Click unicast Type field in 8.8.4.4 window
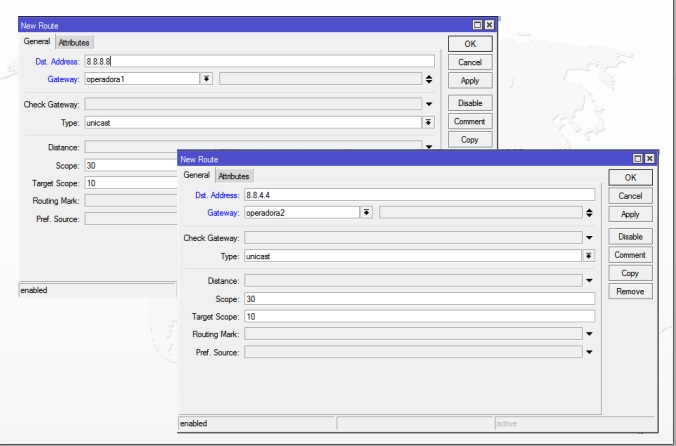This screenshot has height=446, width=676. point(413,256)
